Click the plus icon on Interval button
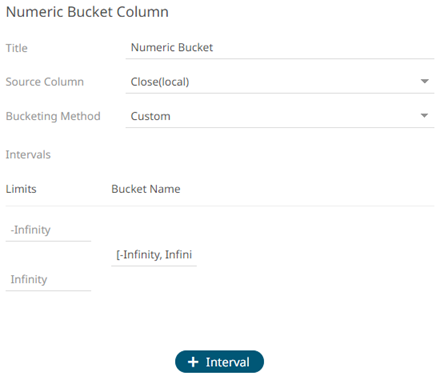436x380 pixels. pos(193,362)
